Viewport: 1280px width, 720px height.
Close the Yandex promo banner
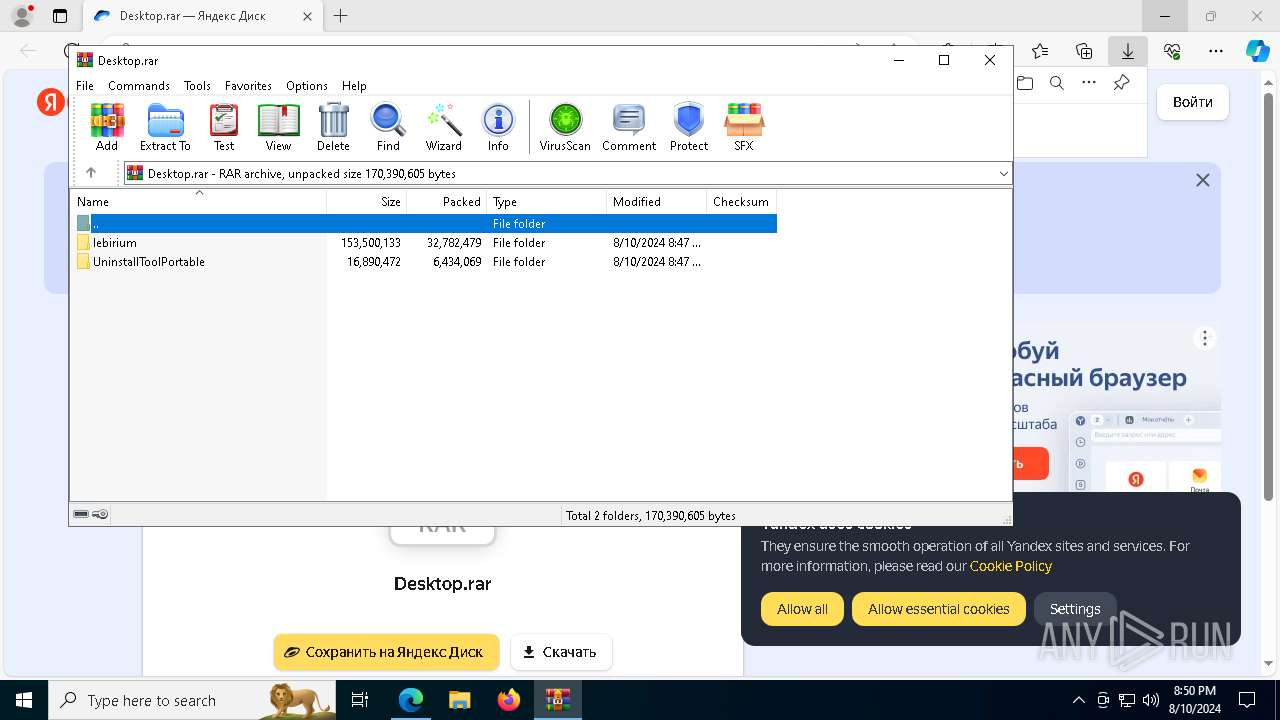pos(1203,180)
